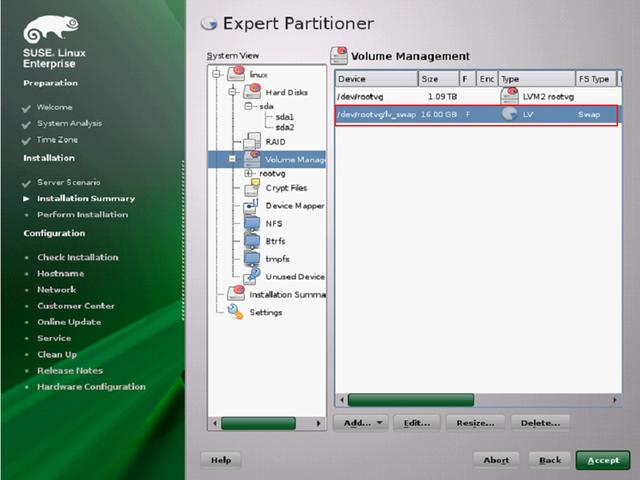The height and width of the screenshot is (480, 640).
Task: Select the /dev/rootvg table row
Action: click(x=478, y=96)
